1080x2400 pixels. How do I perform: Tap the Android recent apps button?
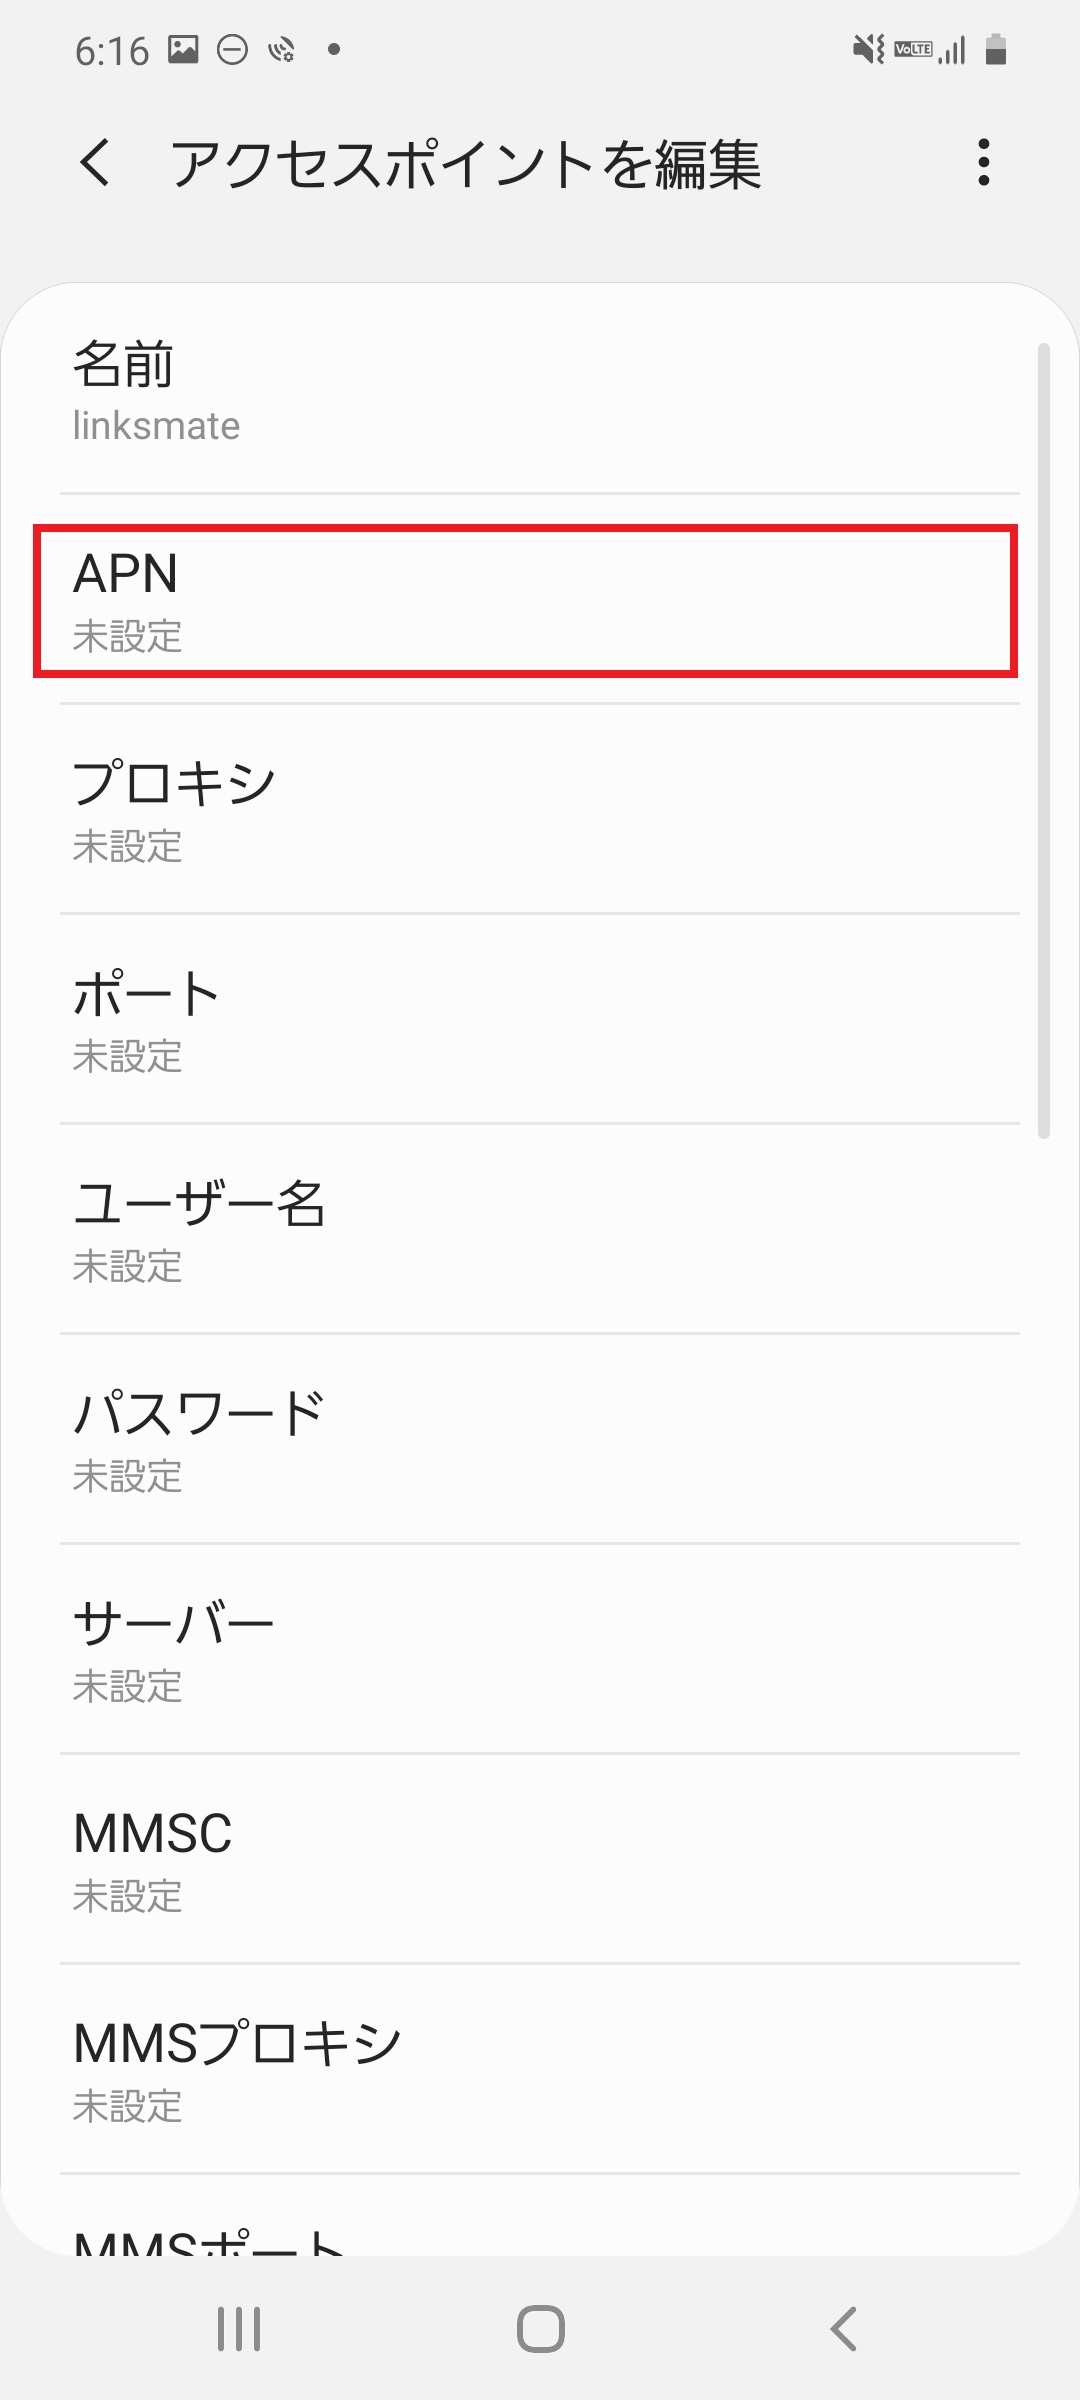pyautogui.click(x=239, y=2329)
